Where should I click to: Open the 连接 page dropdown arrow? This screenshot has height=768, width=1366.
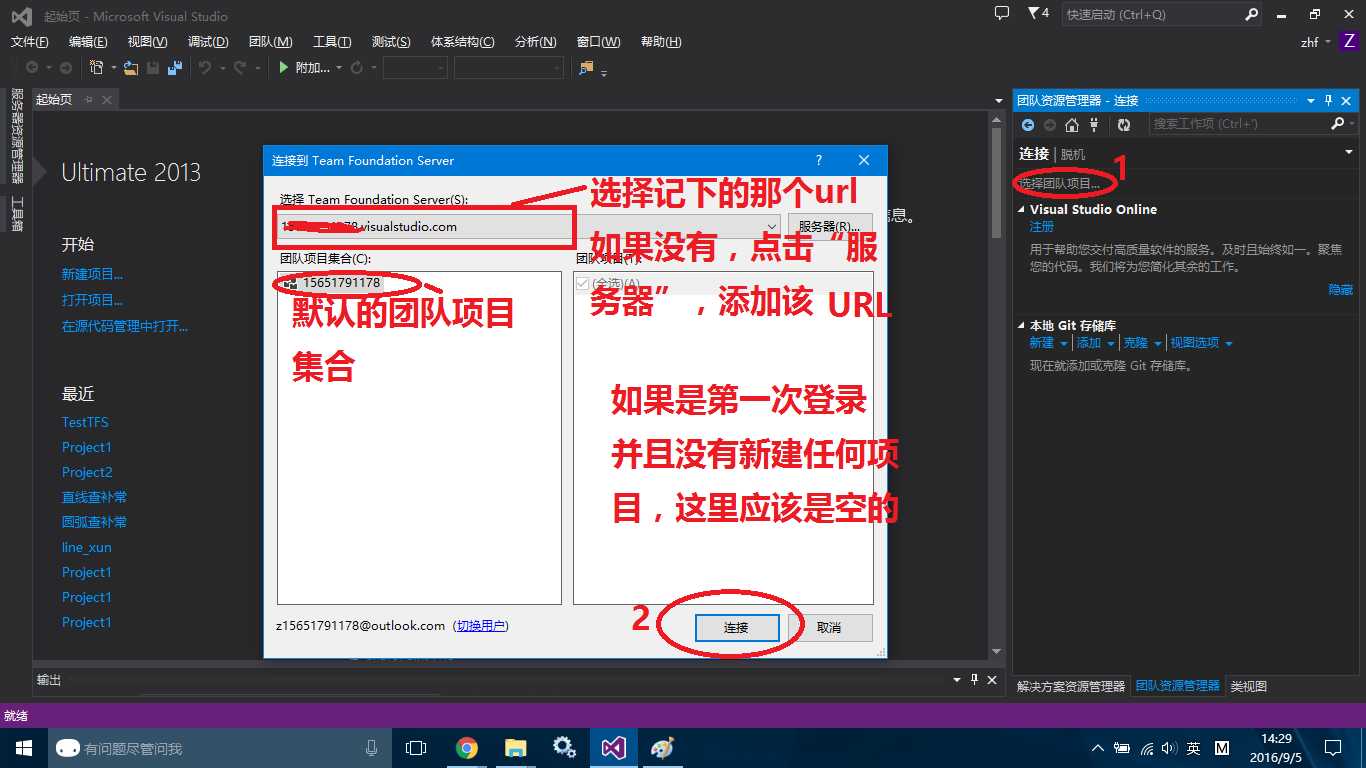[1348, 153]
